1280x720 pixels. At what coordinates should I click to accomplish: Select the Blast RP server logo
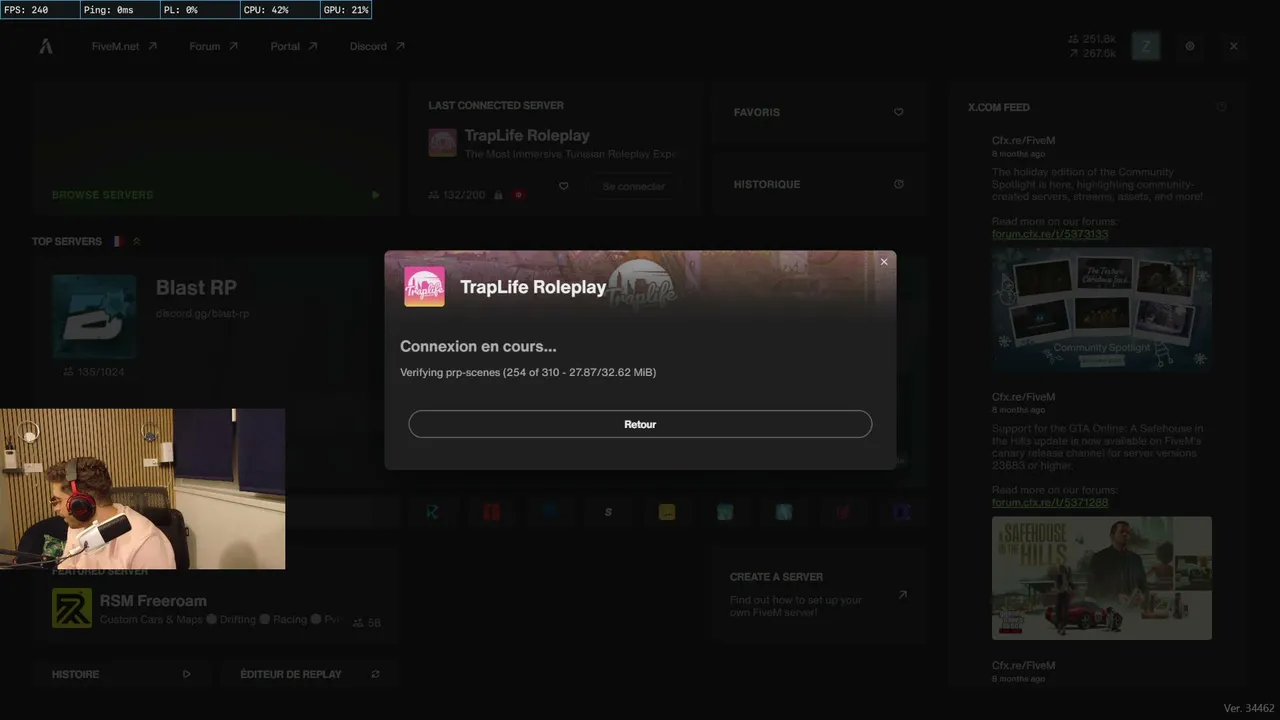94,316
